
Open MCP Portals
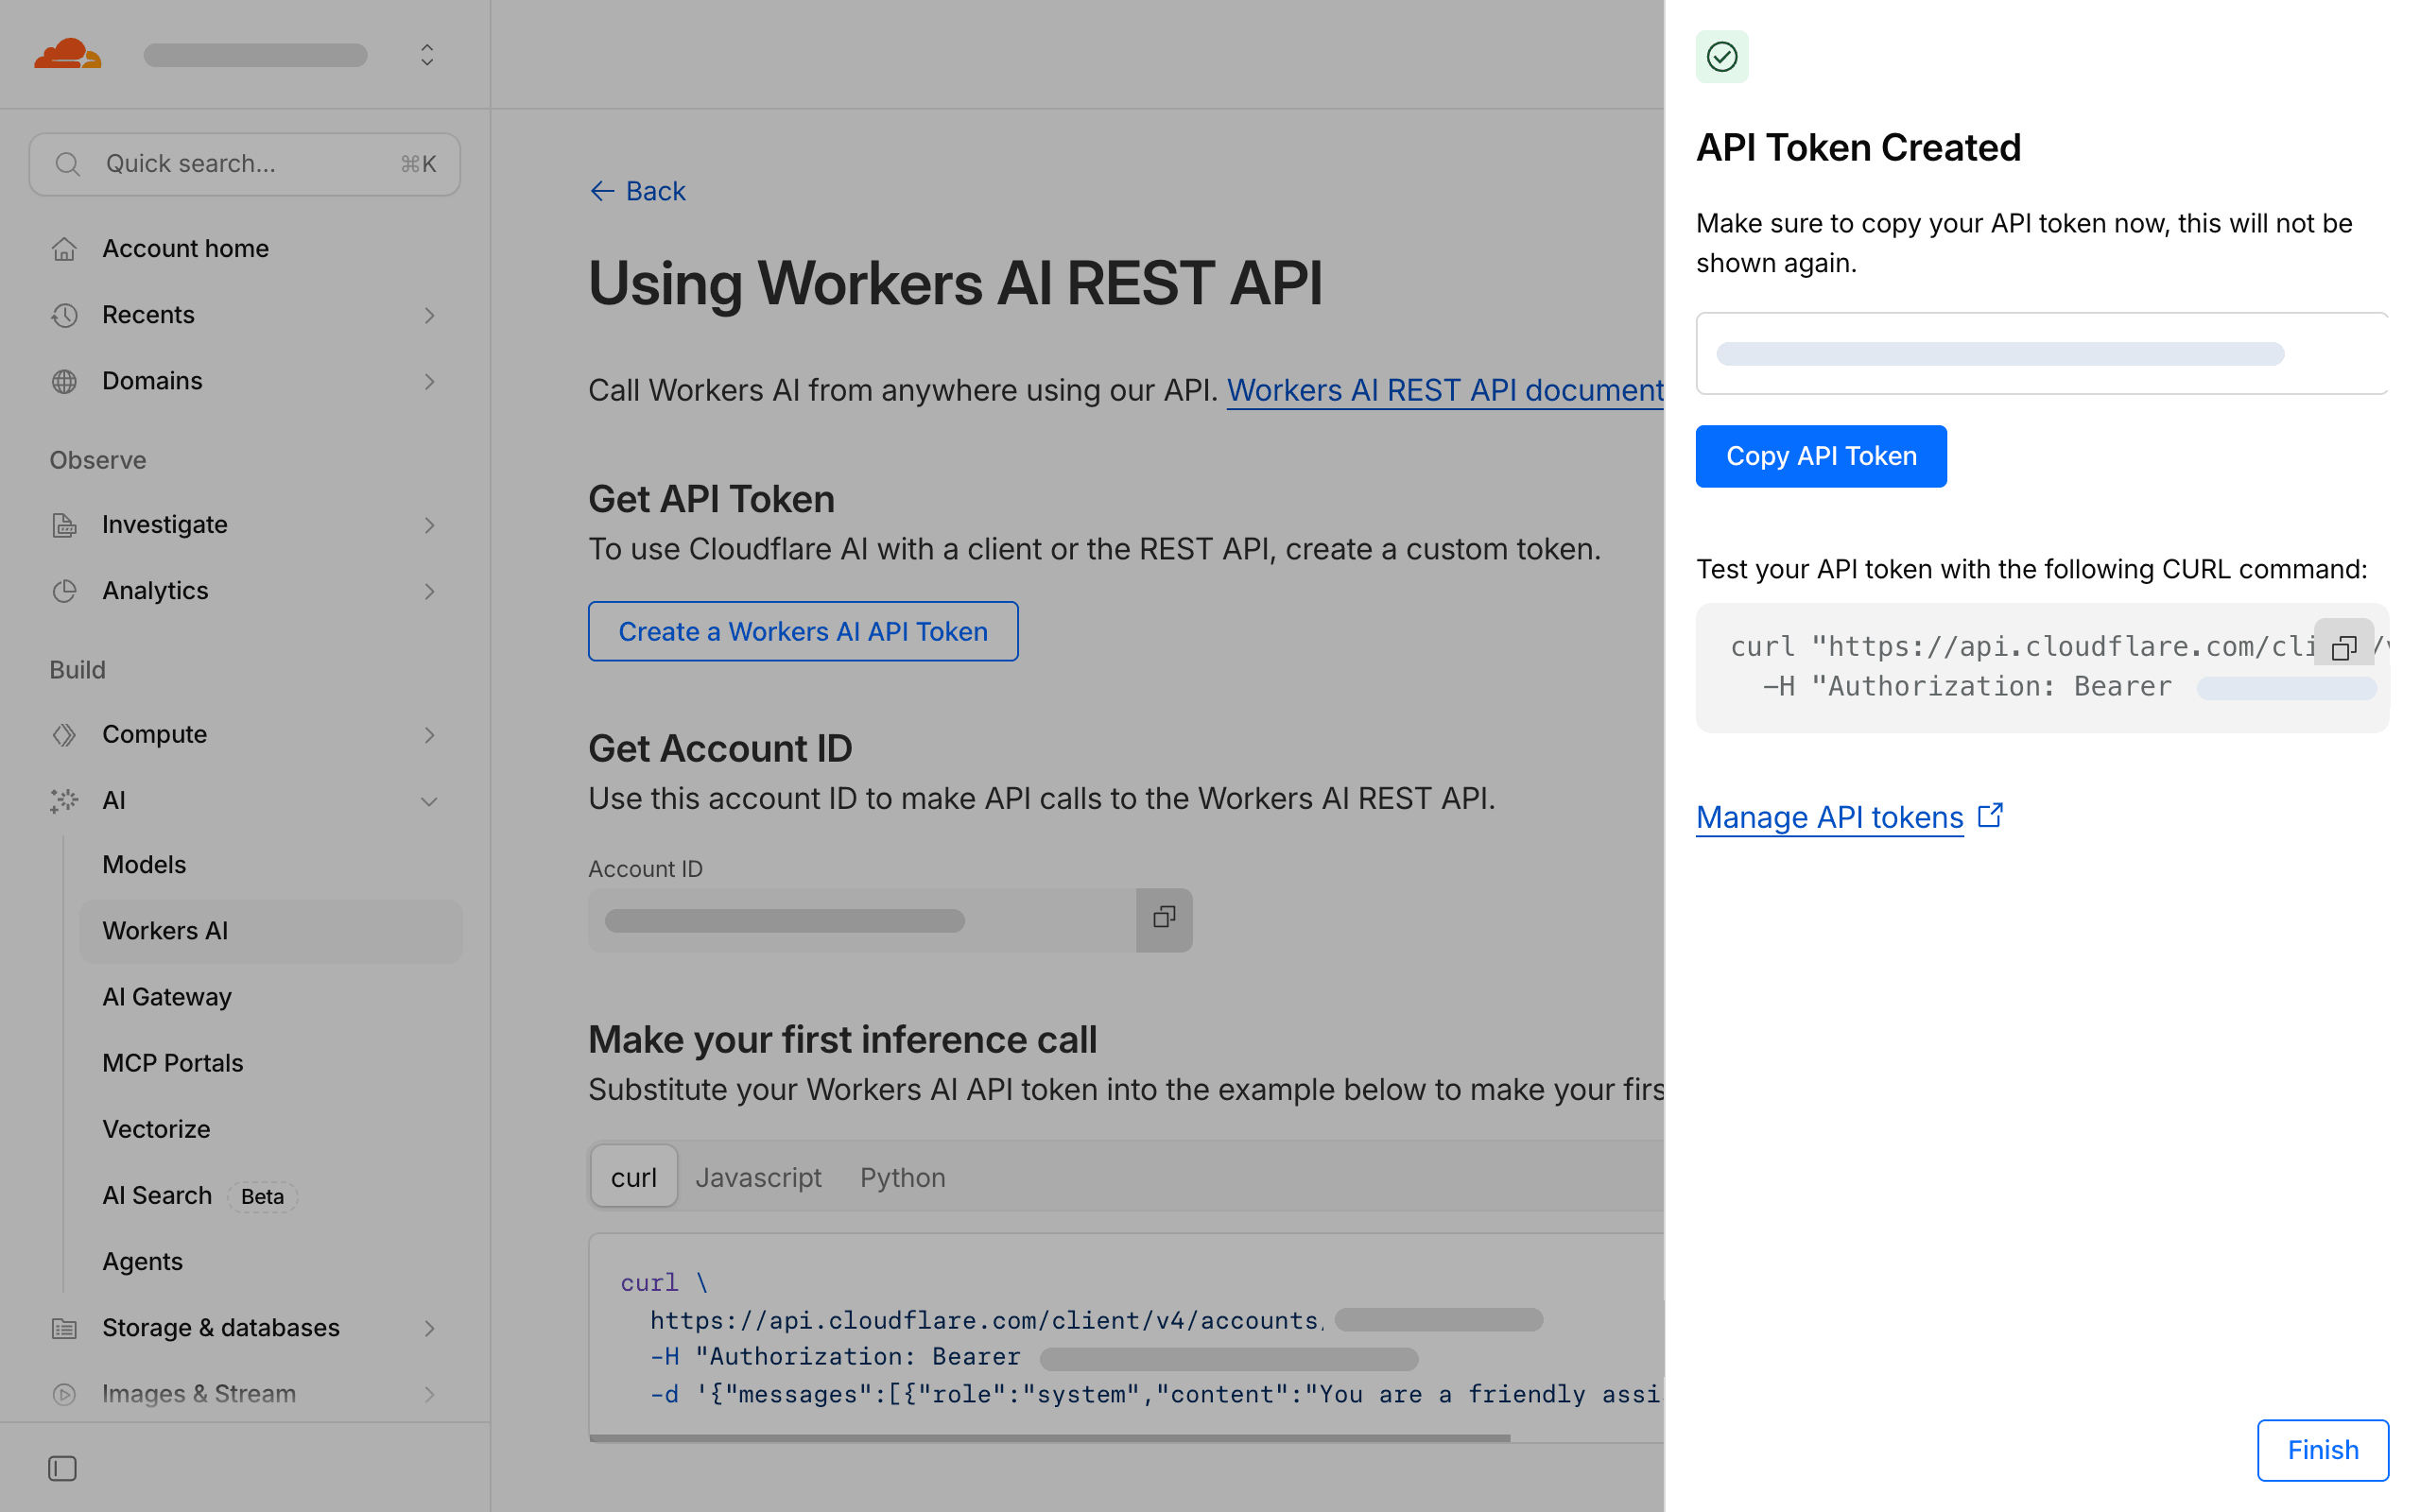pyautogui.click(x=172, y=1063)
